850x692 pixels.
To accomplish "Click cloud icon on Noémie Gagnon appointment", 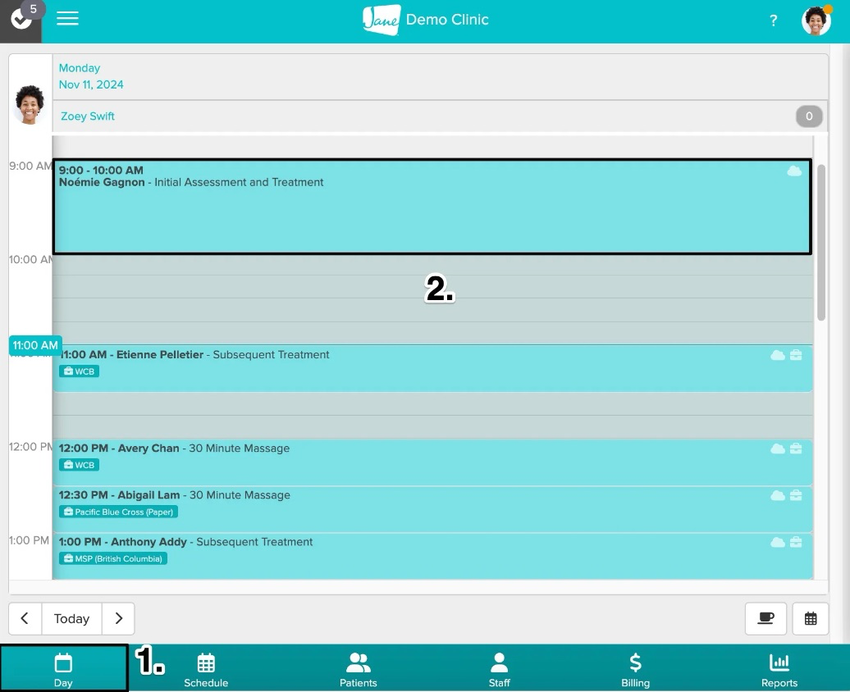I will (x=794, y=171).
